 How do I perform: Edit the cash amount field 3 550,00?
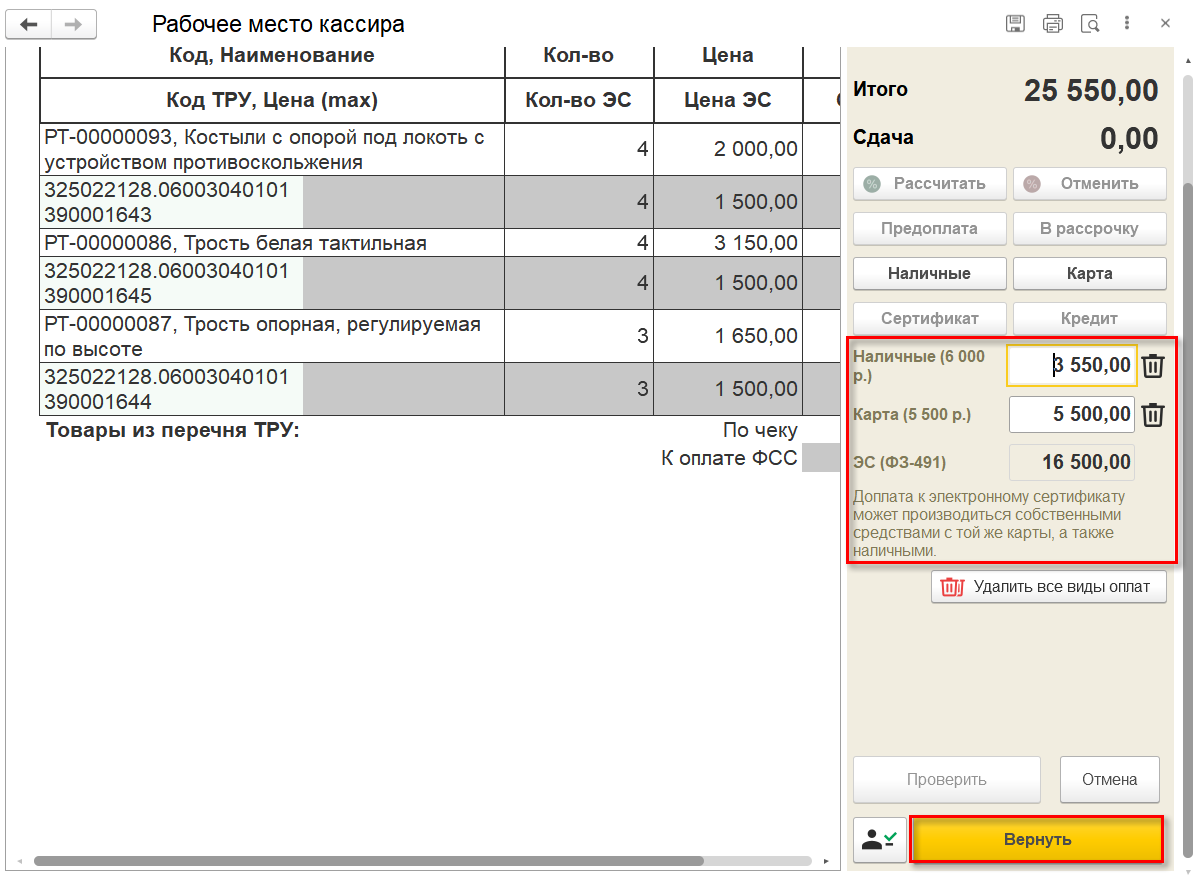[x=1072, y=366]
